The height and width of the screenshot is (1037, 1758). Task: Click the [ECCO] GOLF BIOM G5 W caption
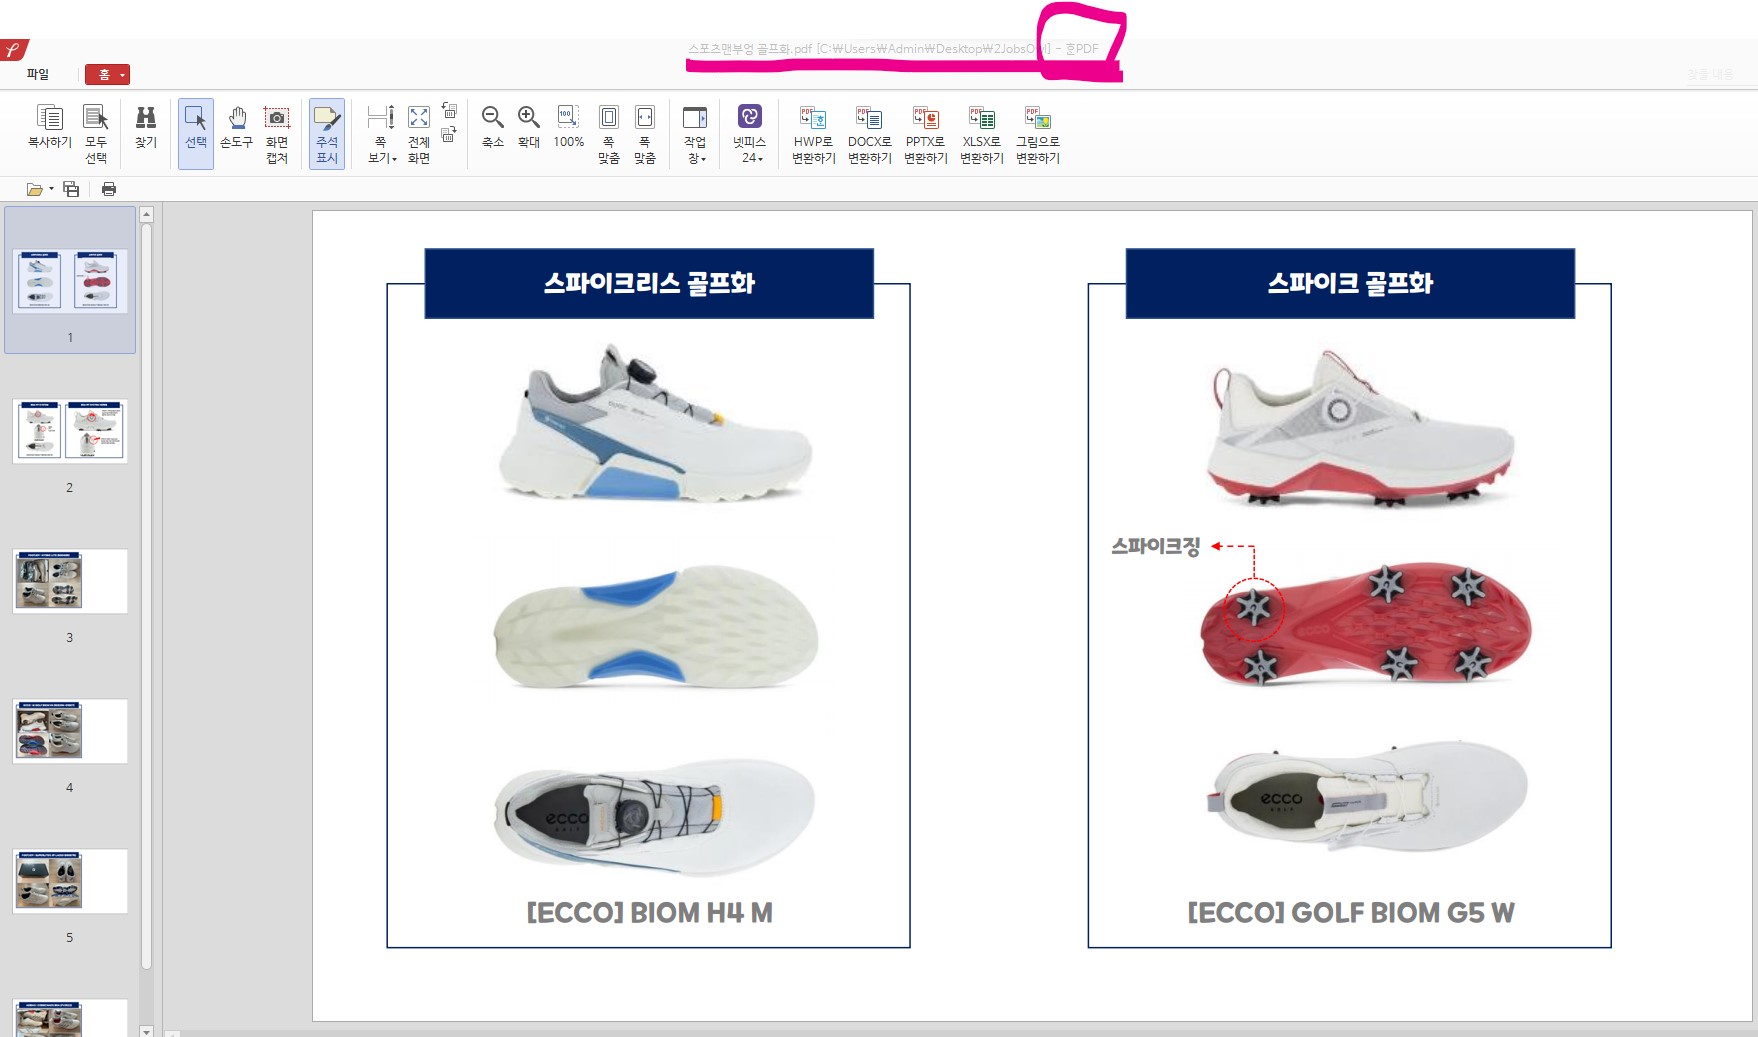tap(1350, 912)
